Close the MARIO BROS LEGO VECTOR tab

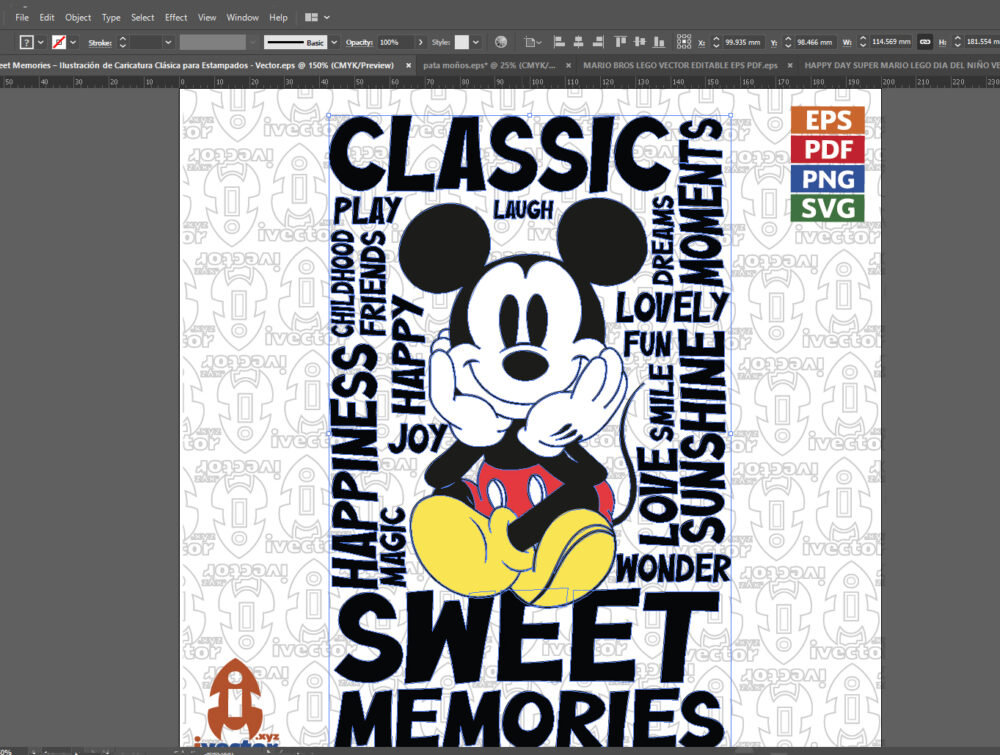[790, 65]
